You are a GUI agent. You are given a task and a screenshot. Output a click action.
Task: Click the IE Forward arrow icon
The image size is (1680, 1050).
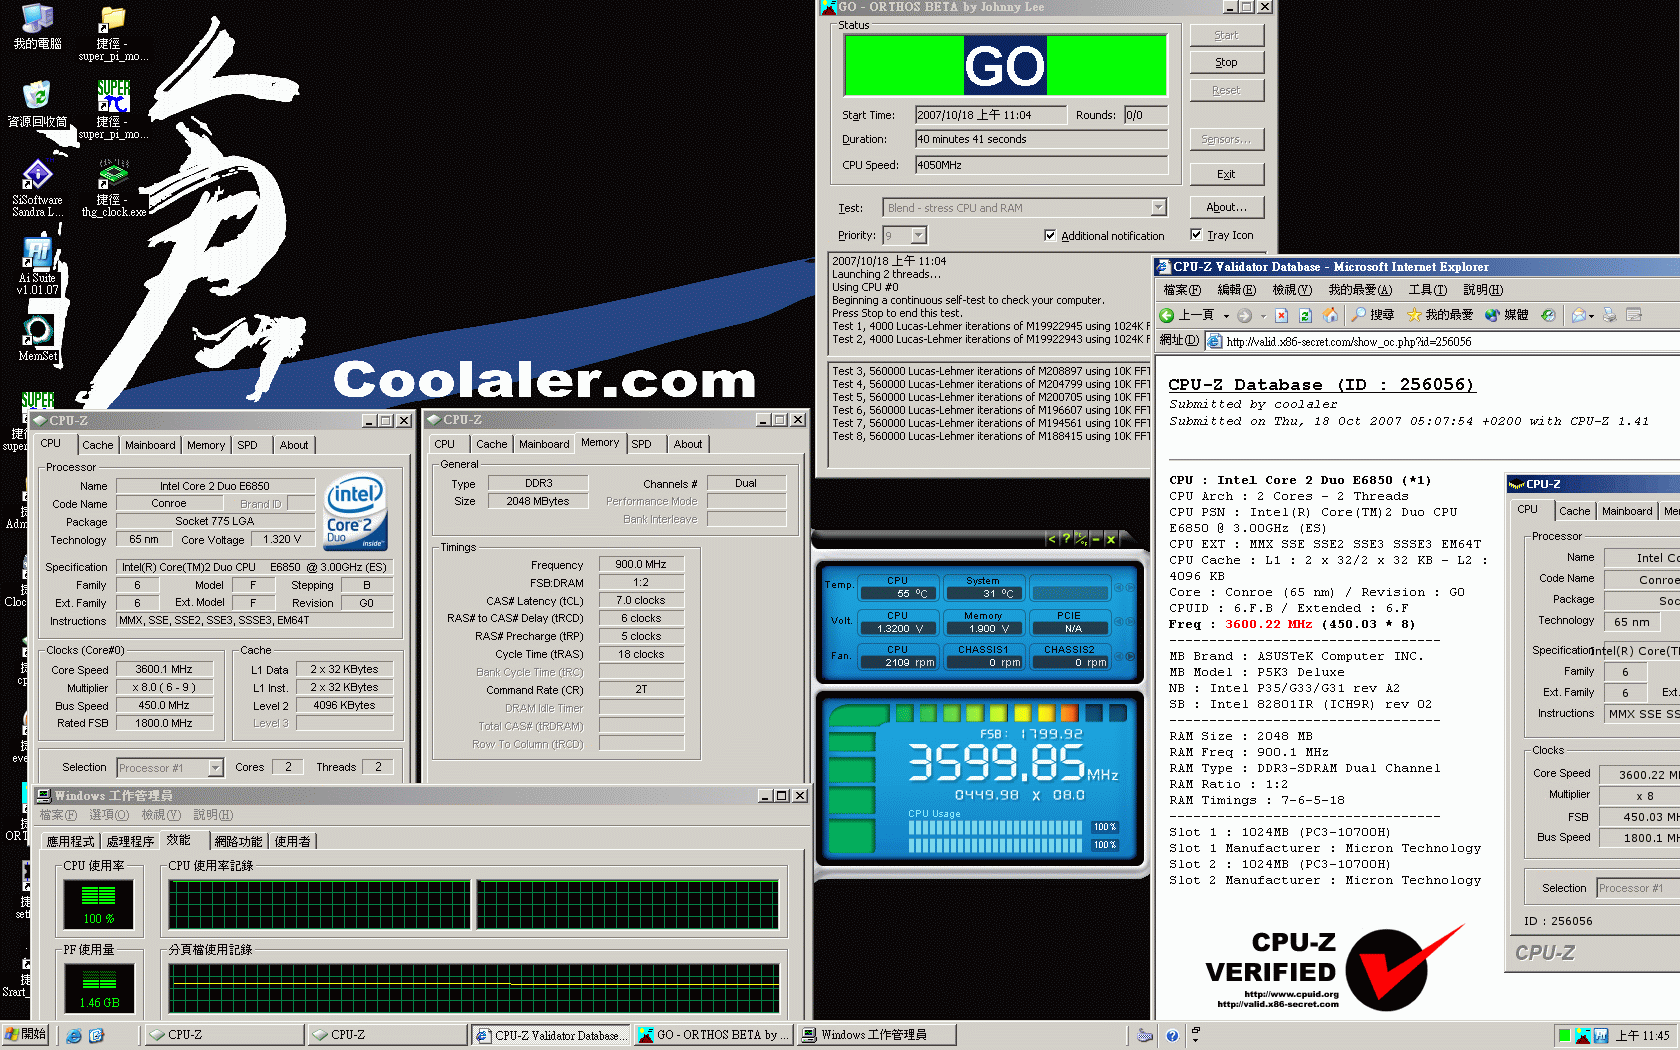click(1244, 315)
